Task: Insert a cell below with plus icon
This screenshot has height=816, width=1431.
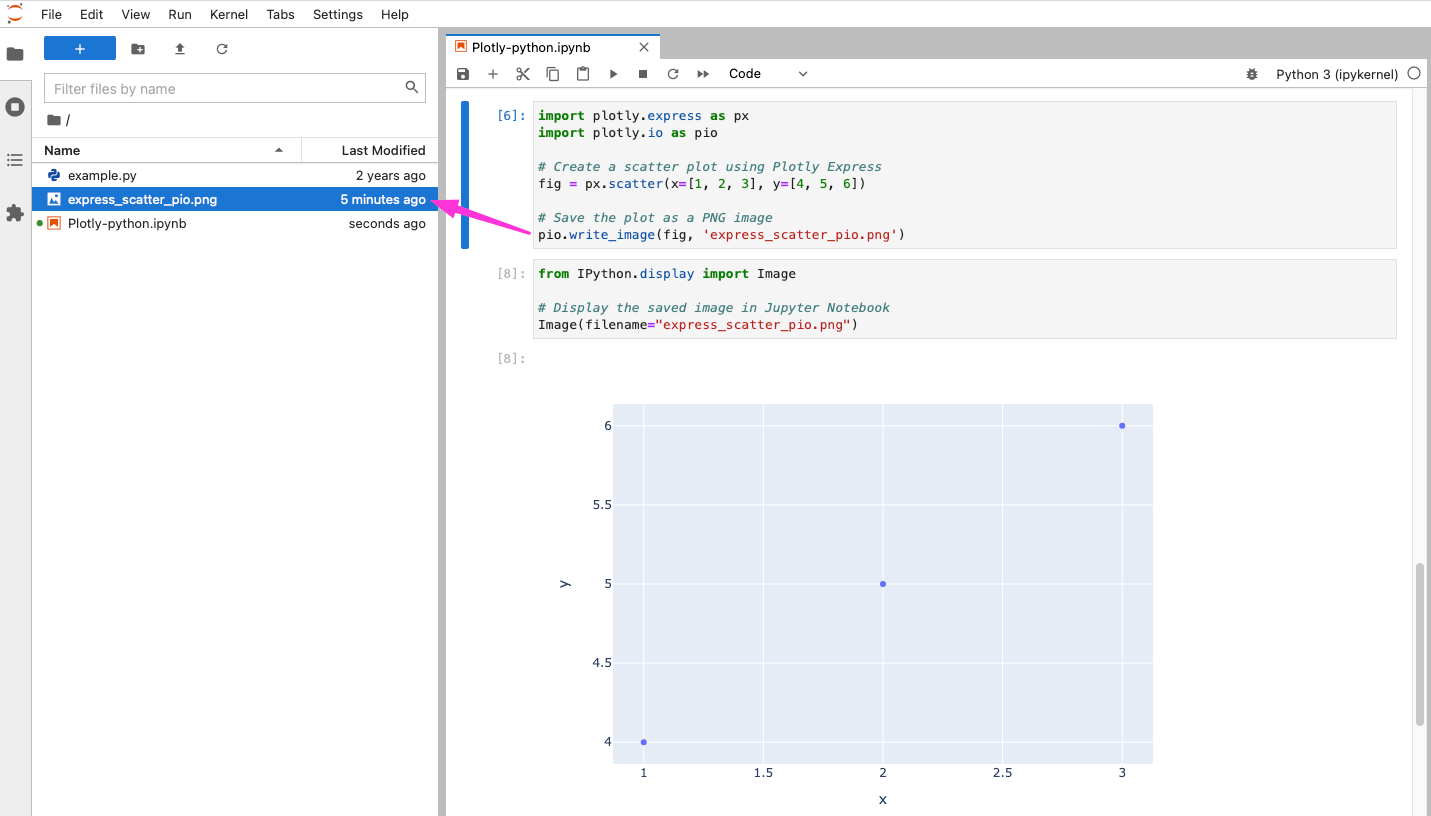Action: tap(493, 74)
